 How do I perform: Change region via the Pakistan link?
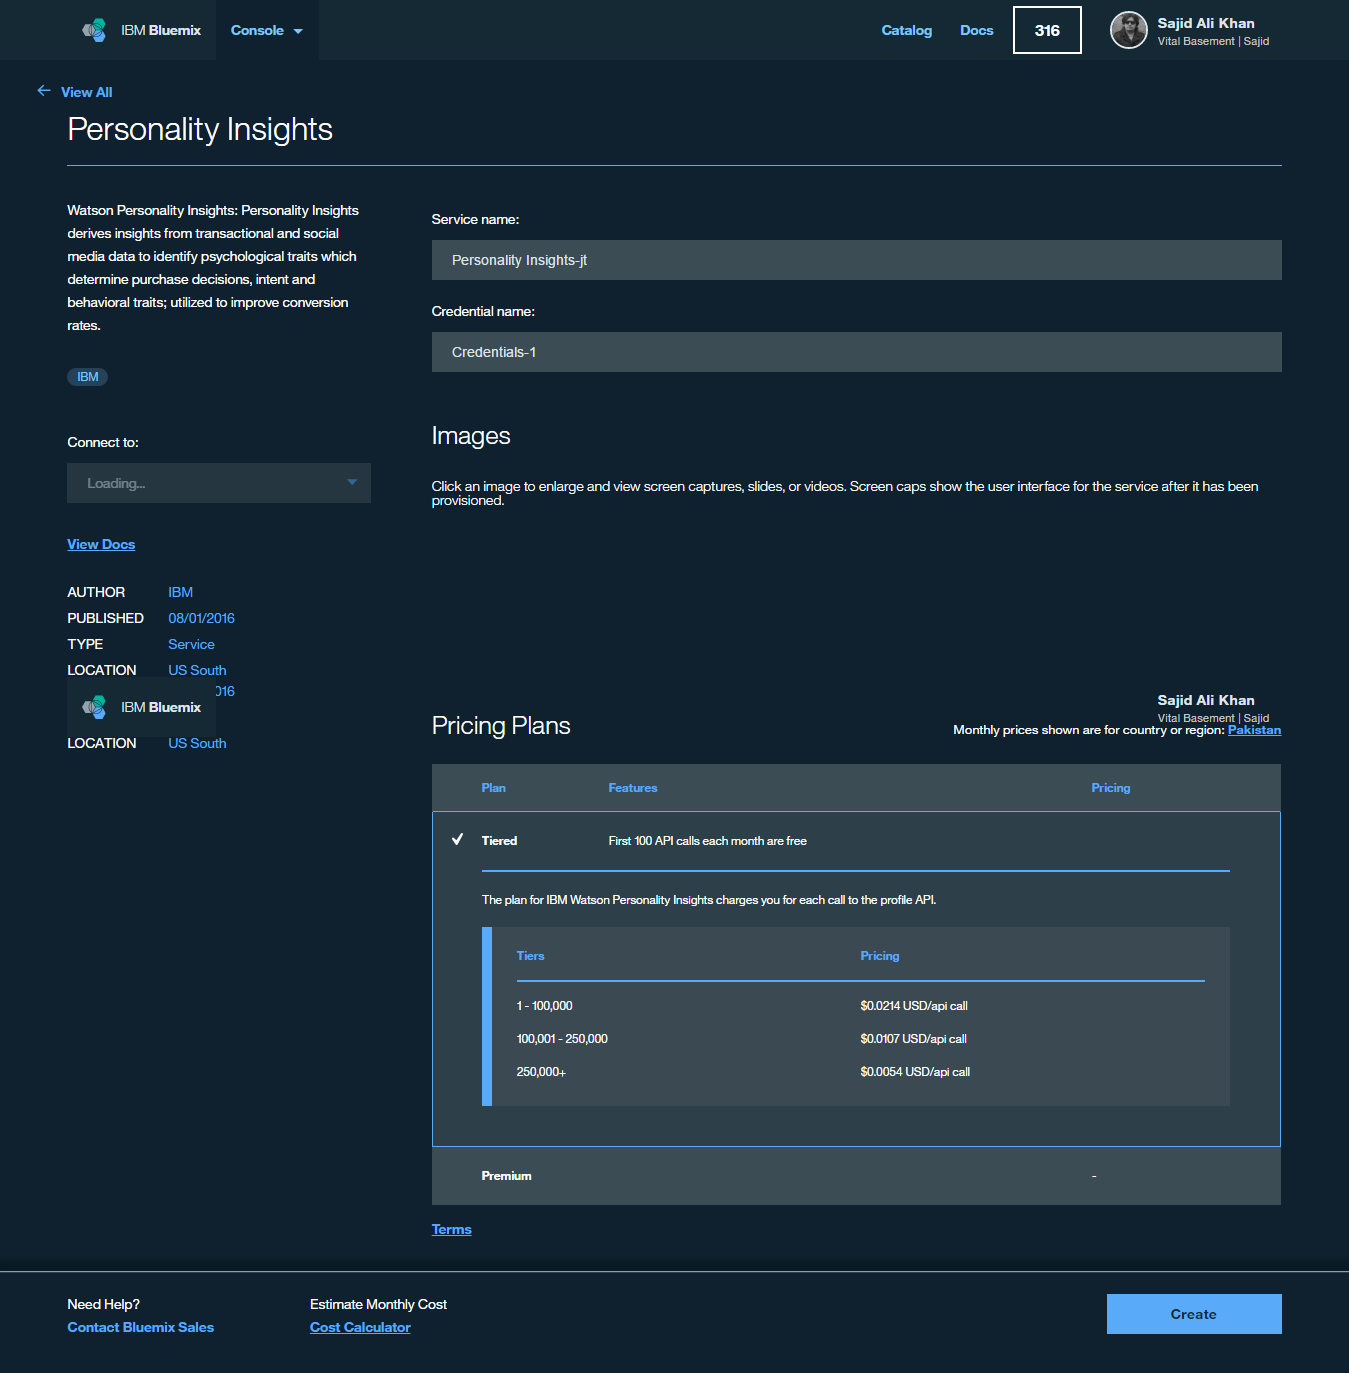(1254, 730)
